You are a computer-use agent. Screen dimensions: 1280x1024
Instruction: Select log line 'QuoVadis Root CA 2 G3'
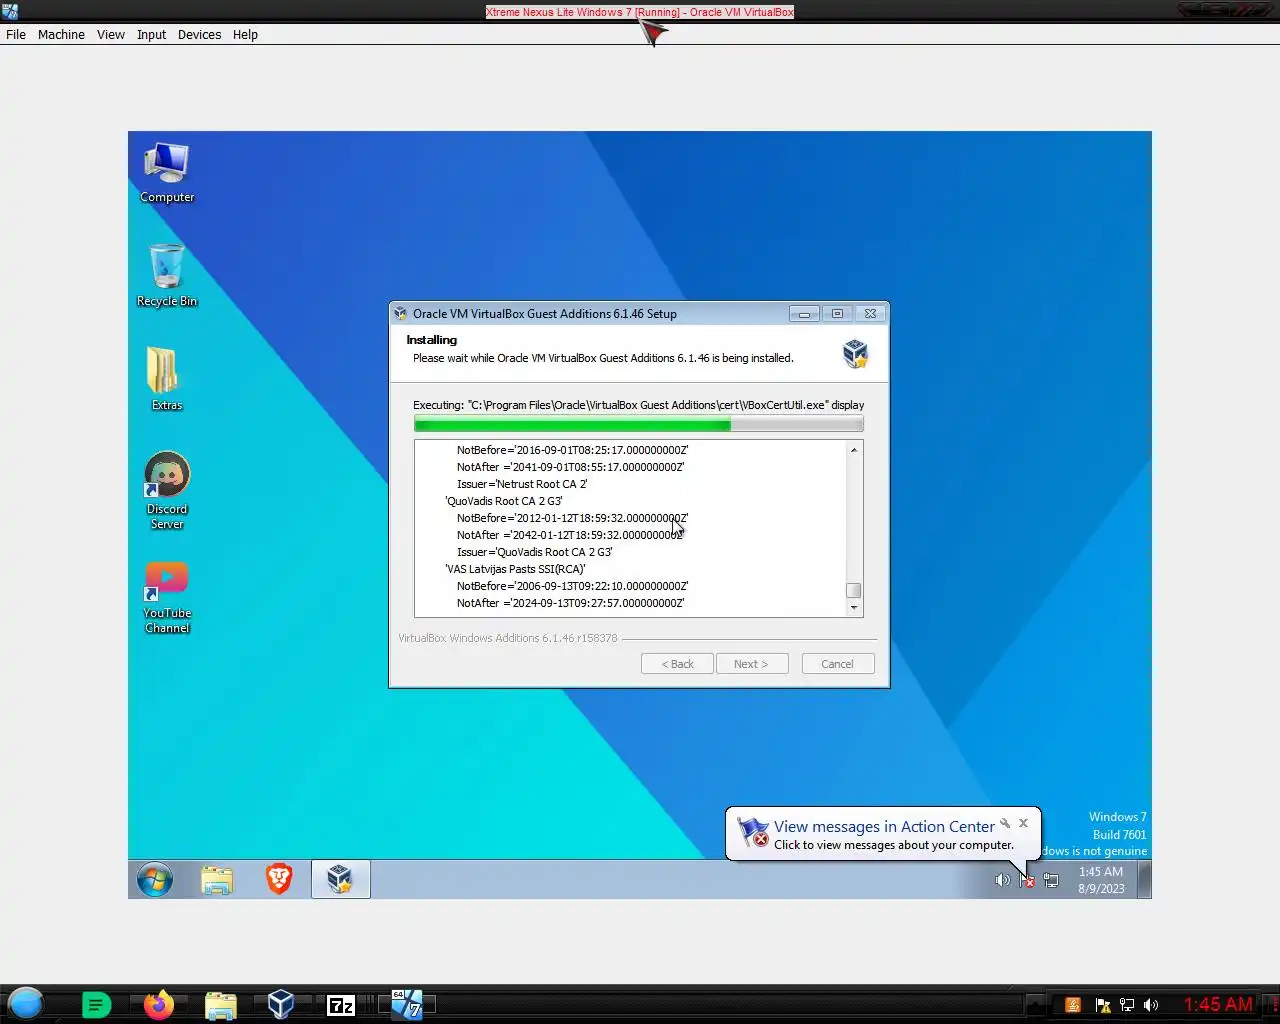click(x=504, y=501)
